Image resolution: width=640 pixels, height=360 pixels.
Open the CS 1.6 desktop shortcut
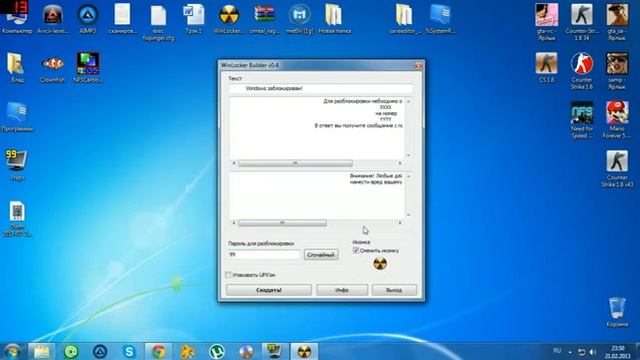(547, 67)
